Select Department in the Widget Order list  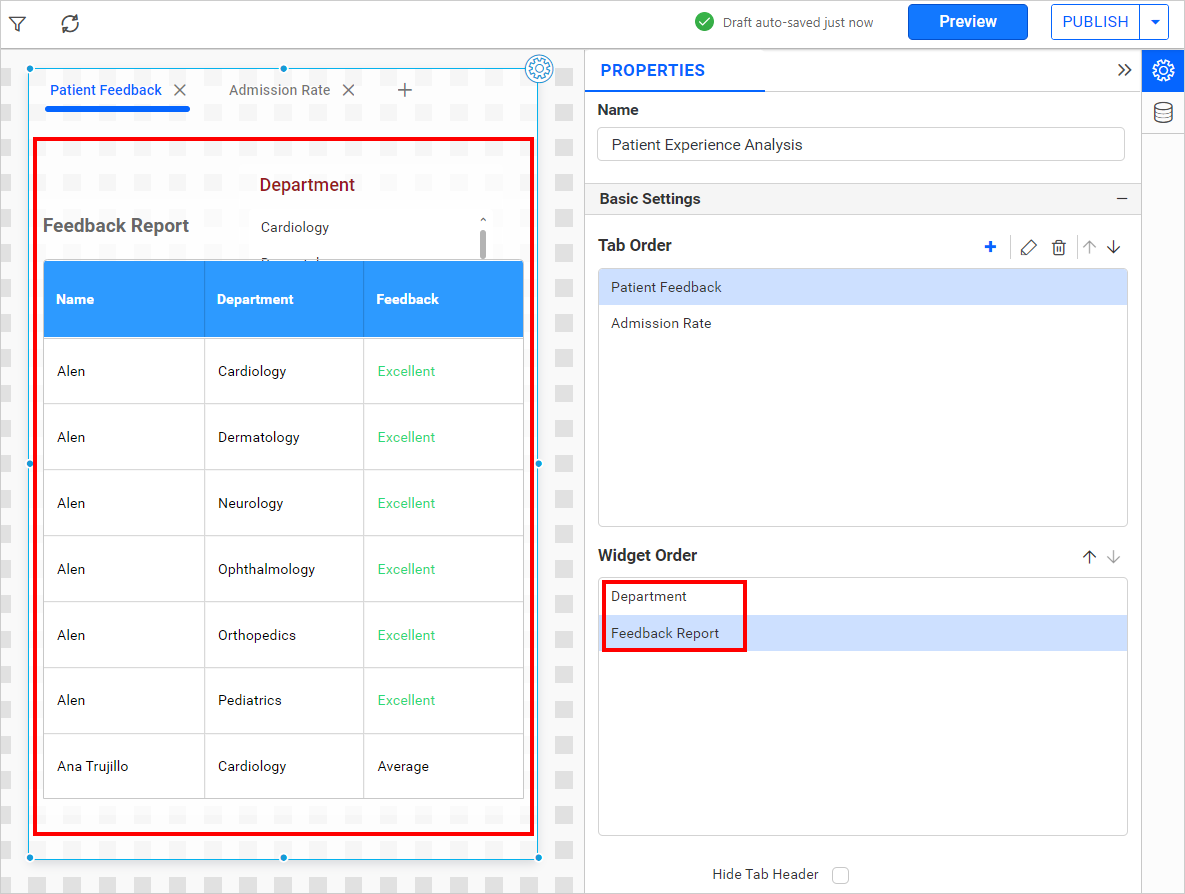pyautogui.click(x=647, y=596)
